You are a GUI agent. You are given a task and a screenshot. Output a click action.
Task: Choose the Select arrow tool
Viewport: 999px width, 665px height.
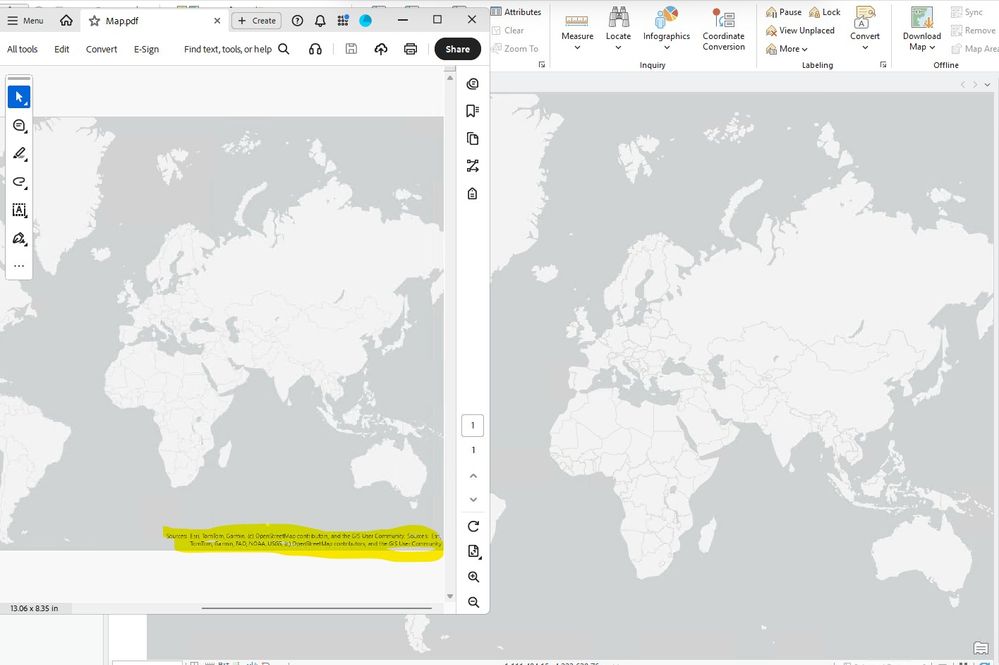click(19, 97)
